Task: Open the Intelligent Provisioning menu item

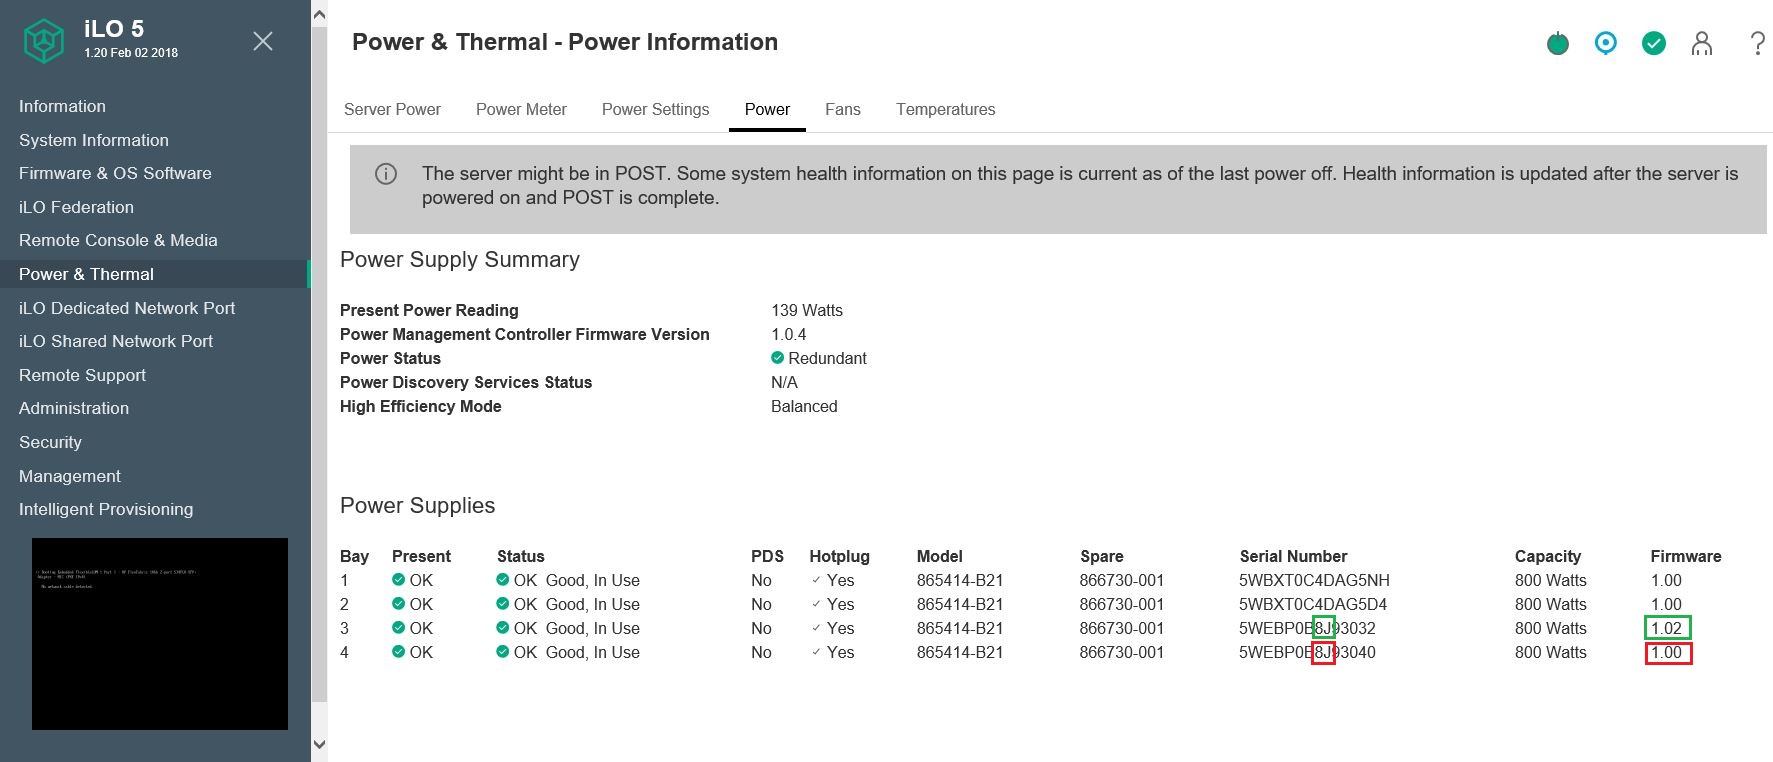Action: pos(106,509)
